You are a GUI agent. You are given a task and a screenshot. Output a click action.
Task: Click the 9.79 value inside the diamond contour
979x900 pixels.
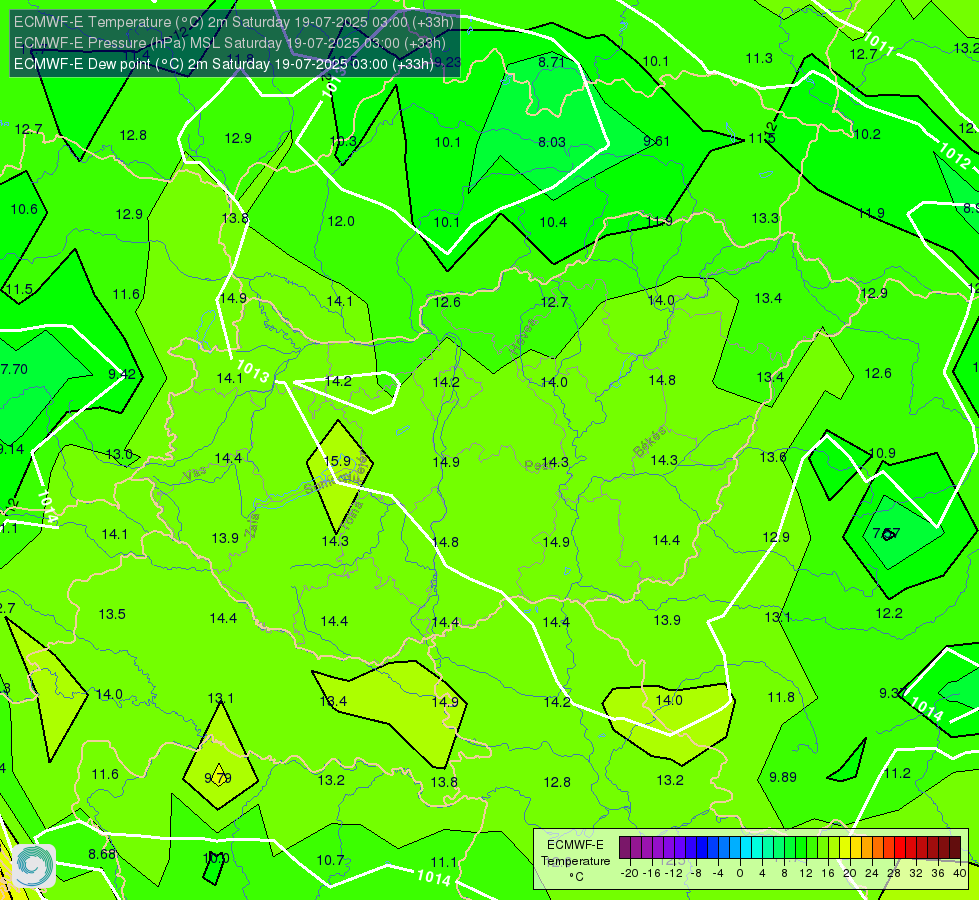point(218,778)
